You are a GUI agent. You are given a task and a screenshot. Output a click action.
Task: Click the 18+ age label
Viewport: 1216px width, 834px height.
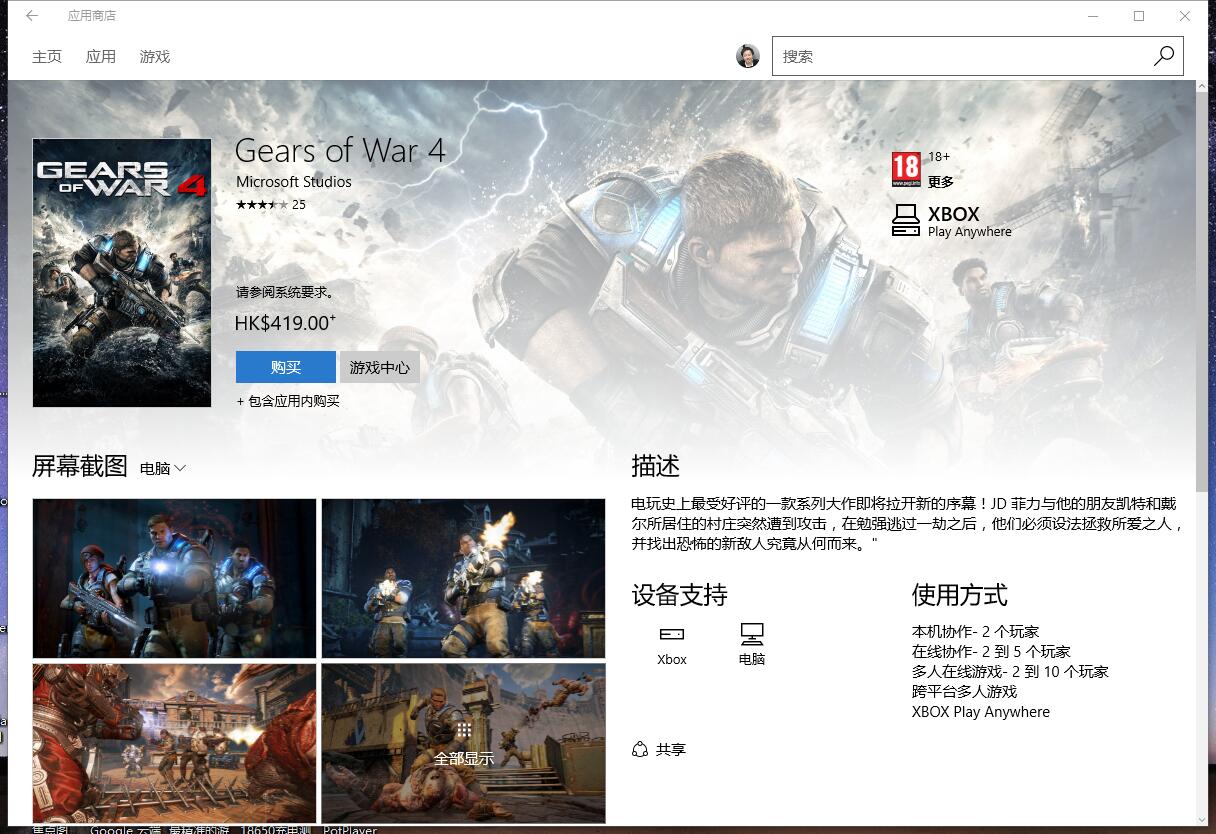(939, 156)
